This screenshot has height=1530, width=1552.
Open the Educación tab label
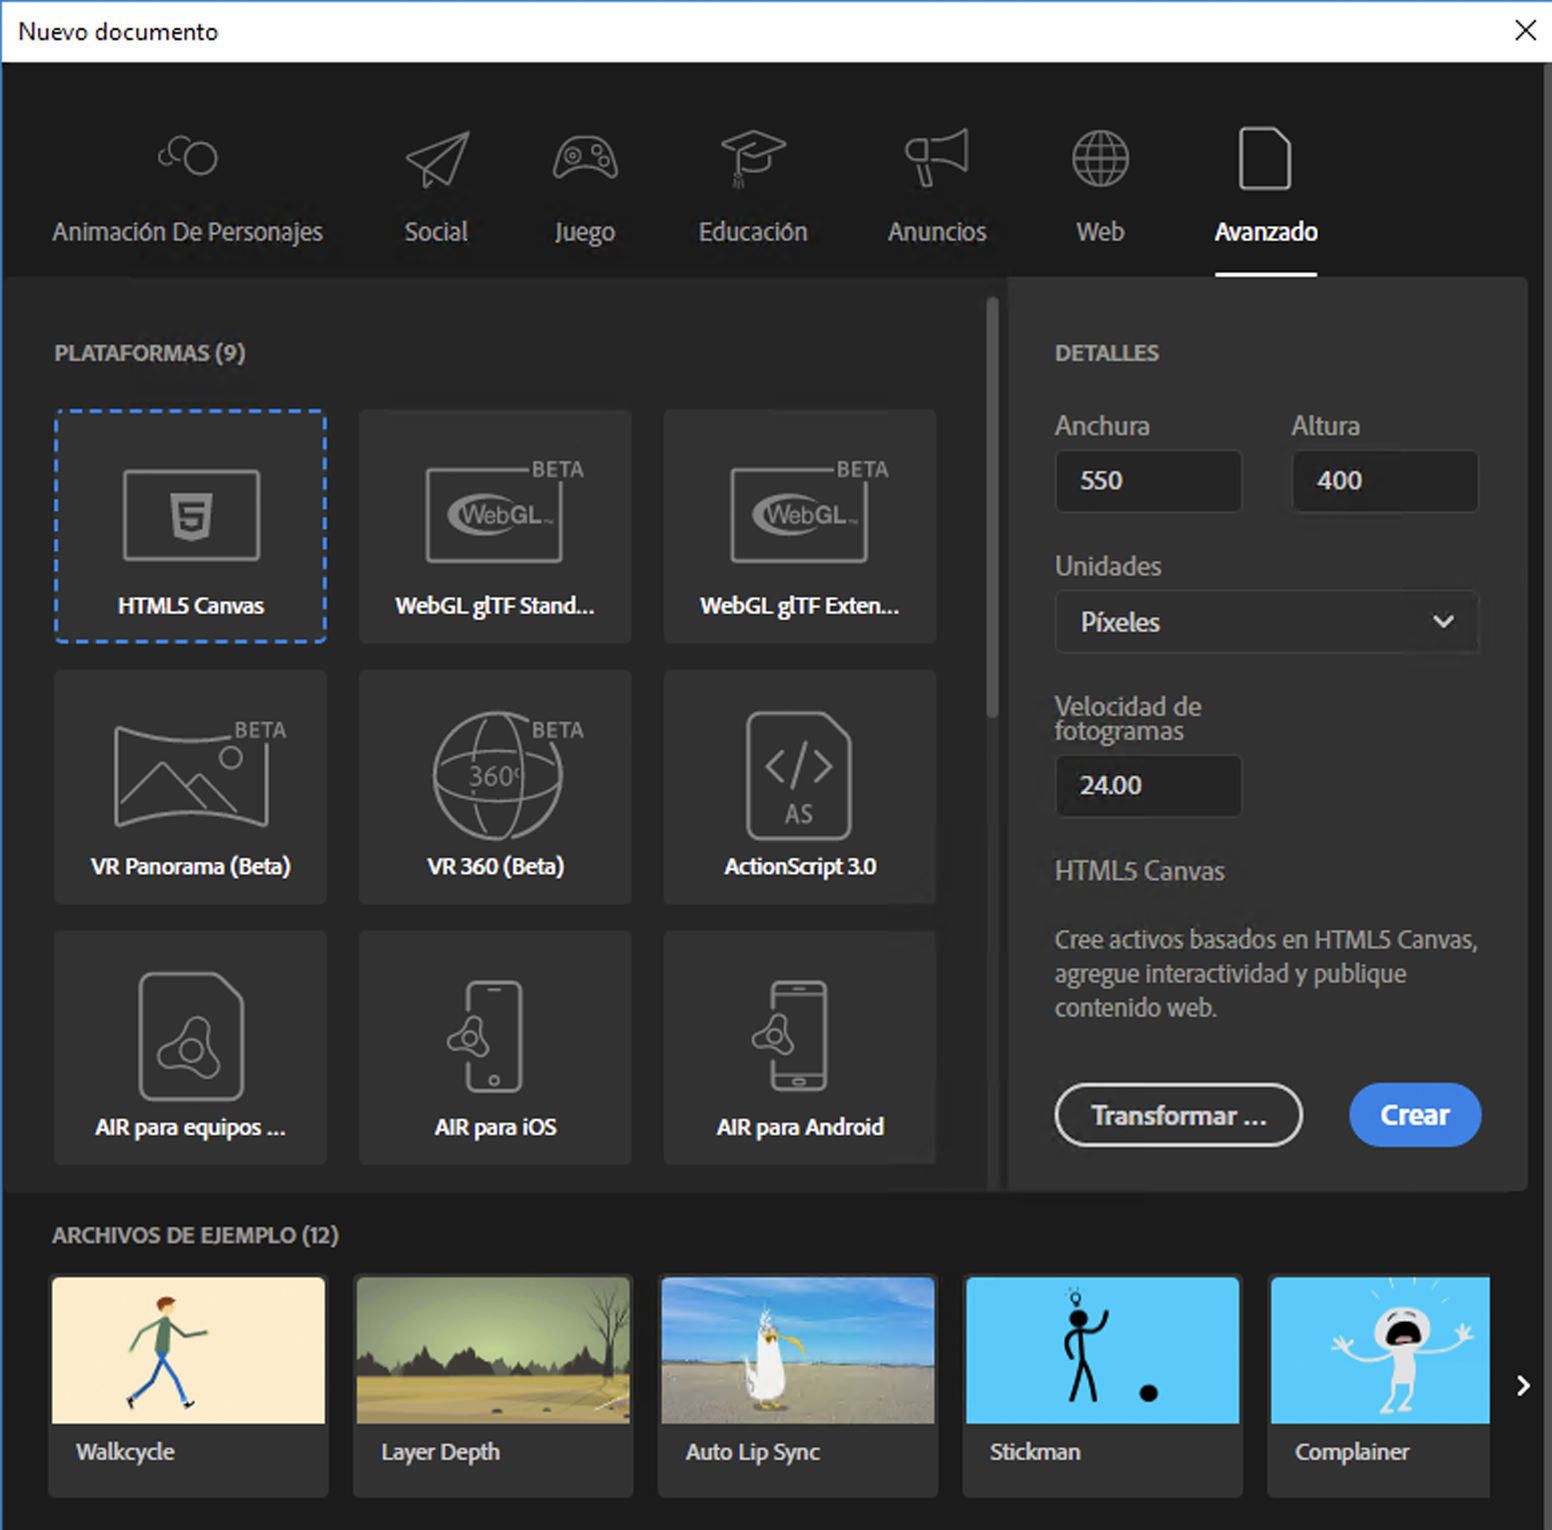(x=753, y=232)
